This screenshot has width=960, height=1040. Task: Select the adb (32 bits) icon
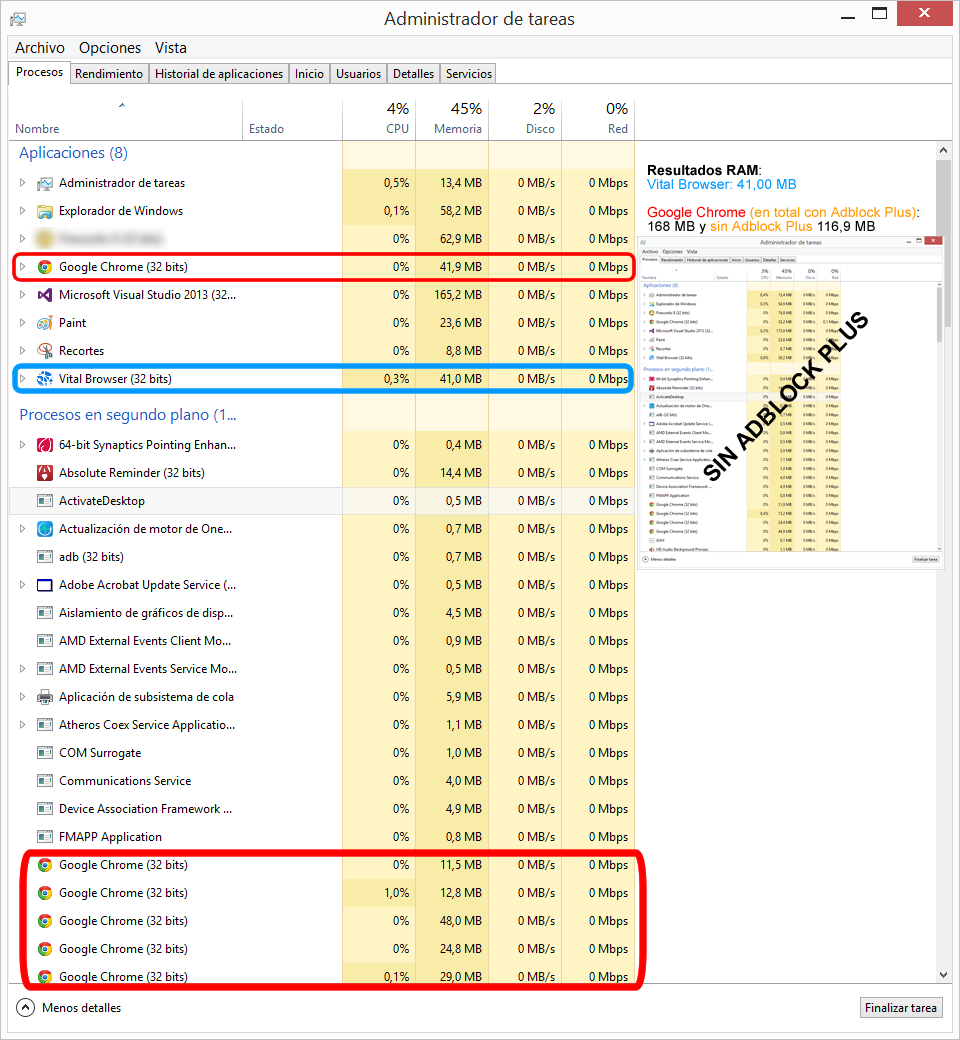[x=44, y=557]
